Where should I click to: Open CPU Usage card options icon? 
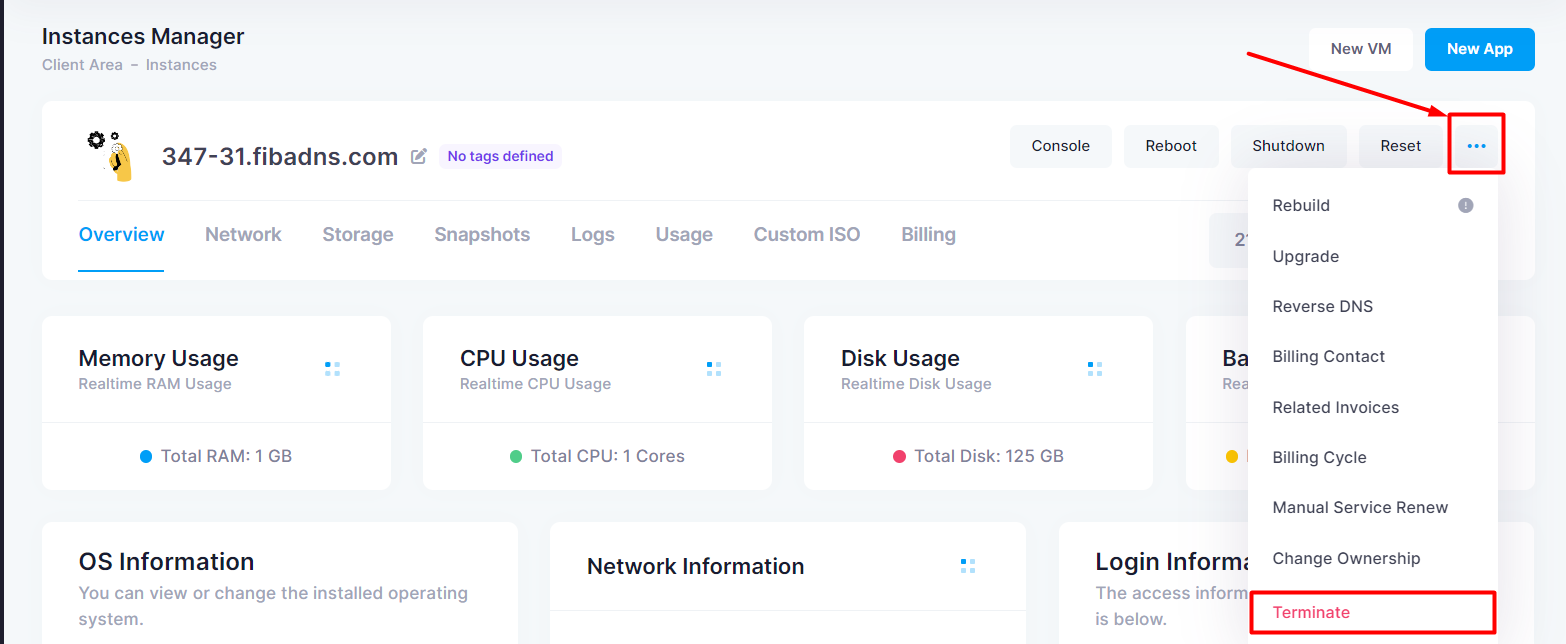point(714,369)
